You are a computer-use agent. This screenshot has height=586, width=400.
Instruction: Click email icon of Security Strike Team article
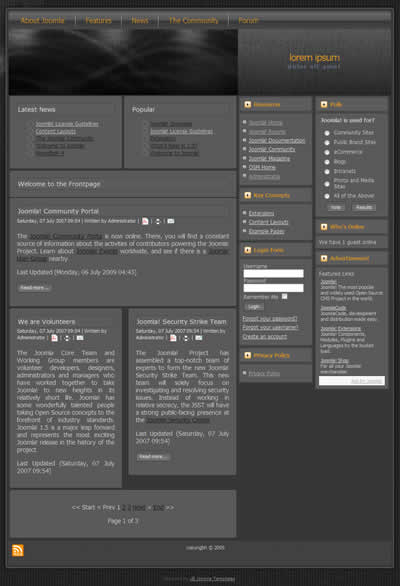tap(199, 338)
